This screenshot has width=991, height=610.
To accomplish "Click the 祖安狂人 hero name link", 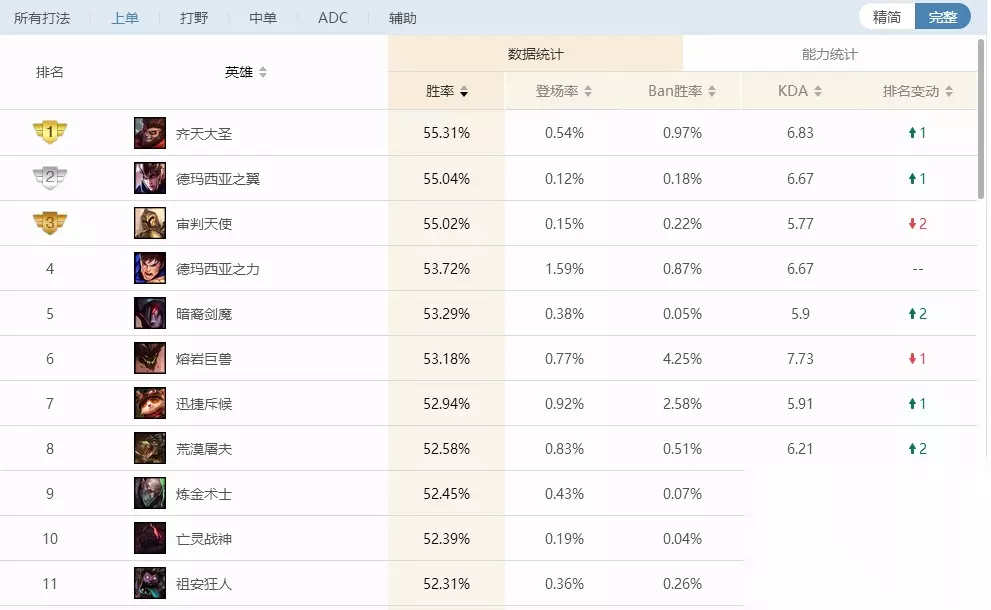I will pyautogui.click(x=204, y=584).
